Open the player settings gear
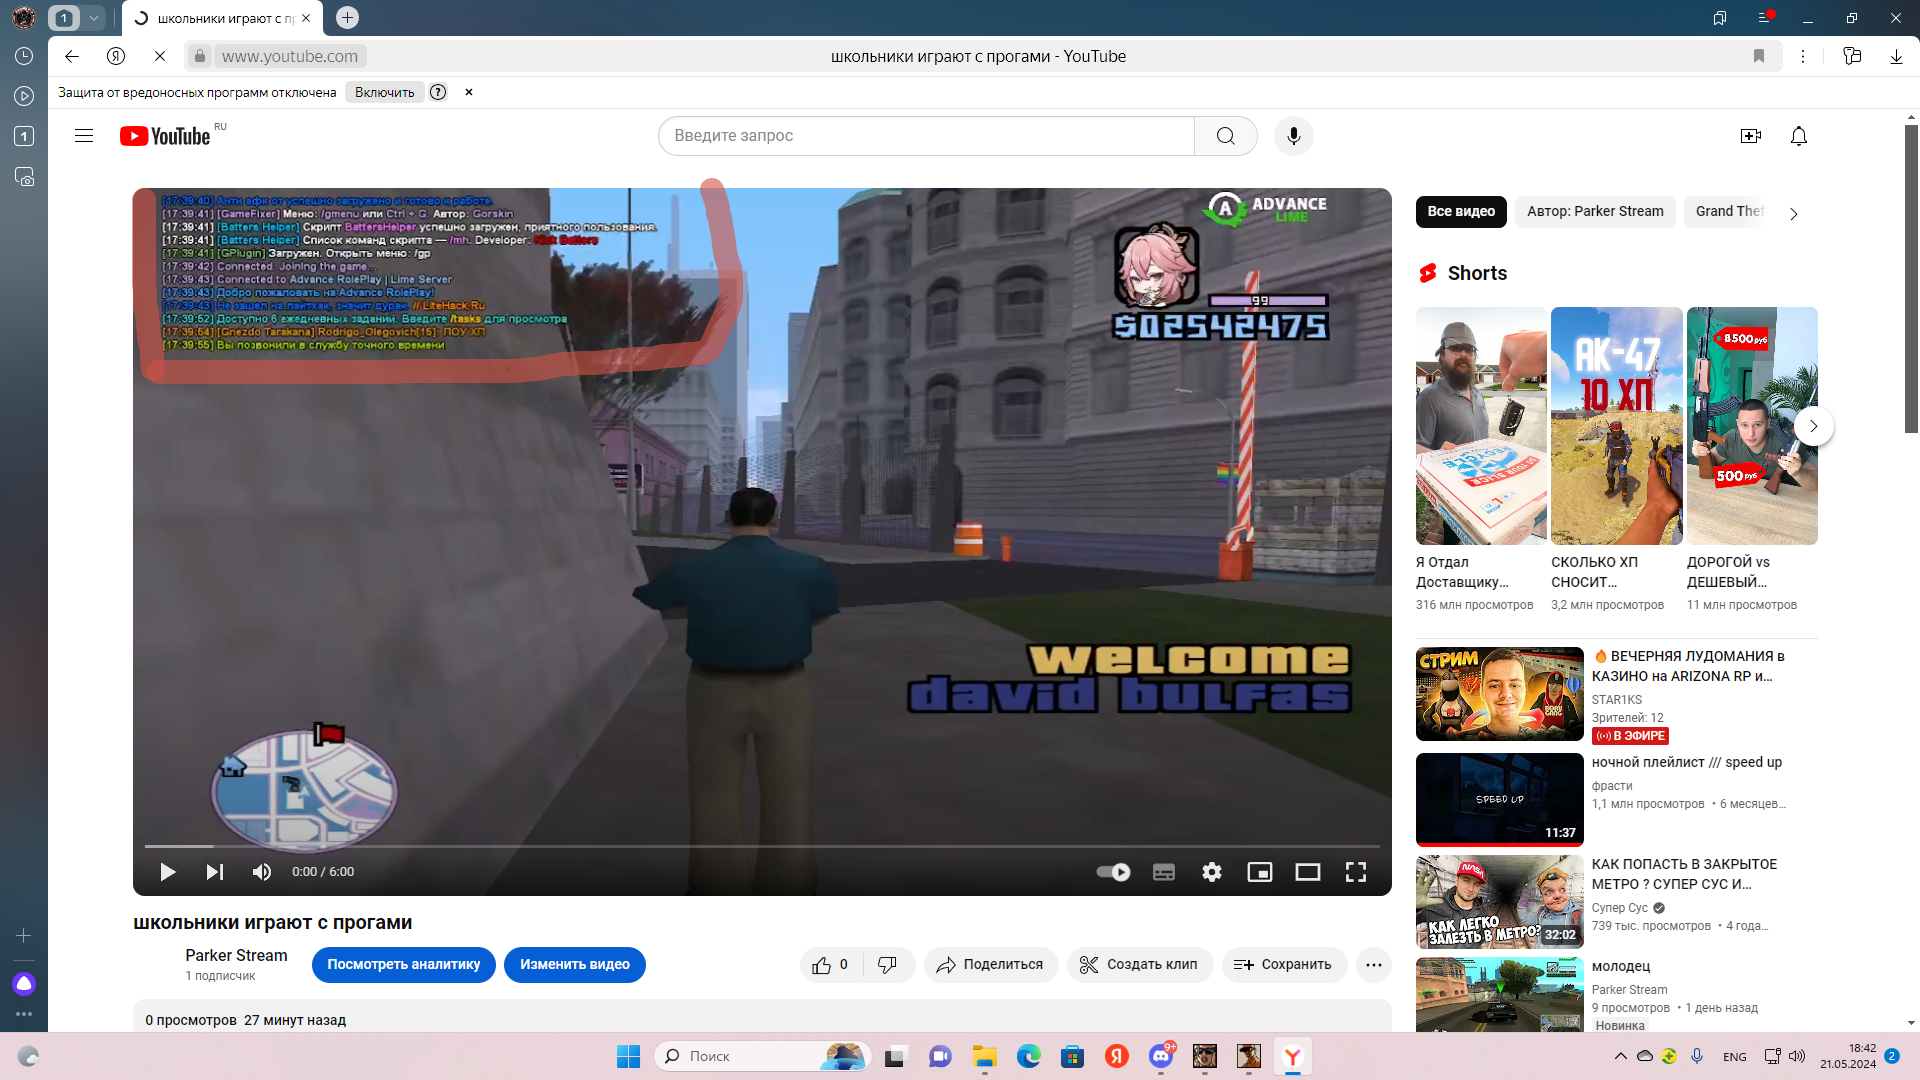Viewport: 1920px width, 1080px height. pos(1212,872)
